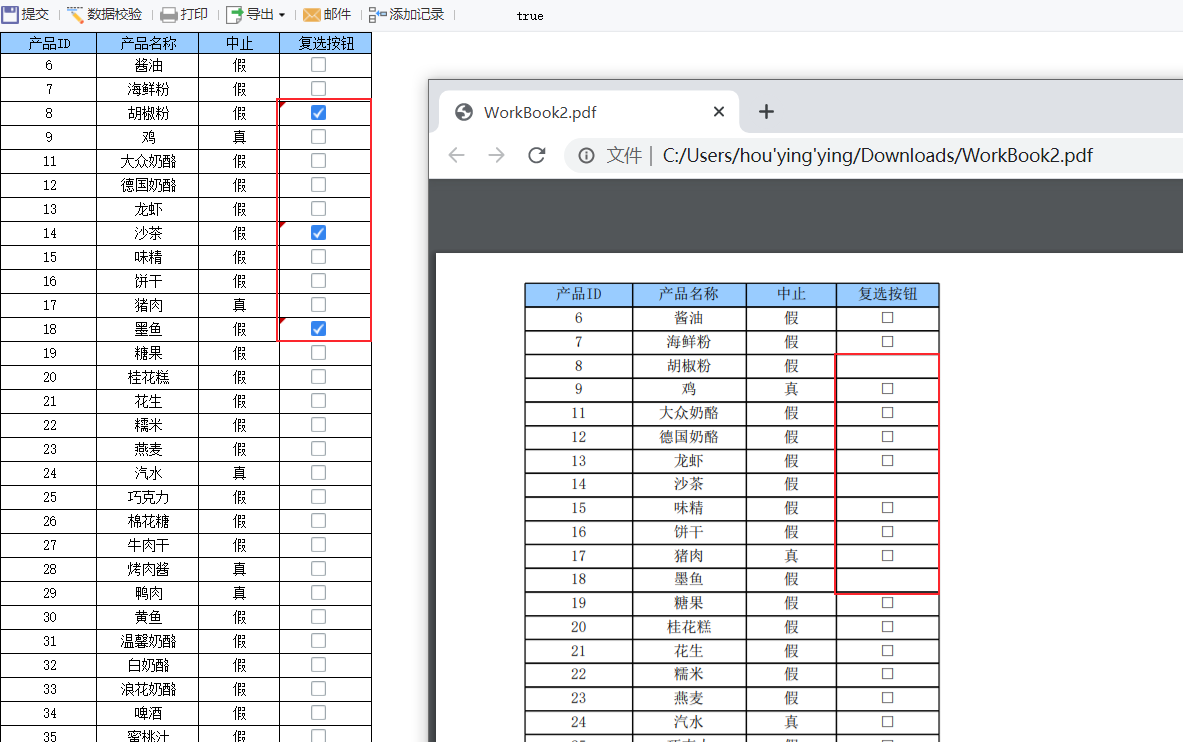This screenshot has width=1183, height=742.
Task: Click the 打印 printer icon
Action: 169,14
